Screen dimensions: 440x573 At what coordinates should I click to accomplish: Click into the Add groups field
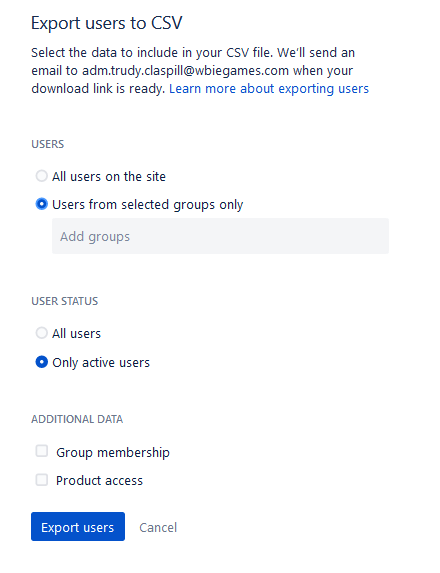220,236
